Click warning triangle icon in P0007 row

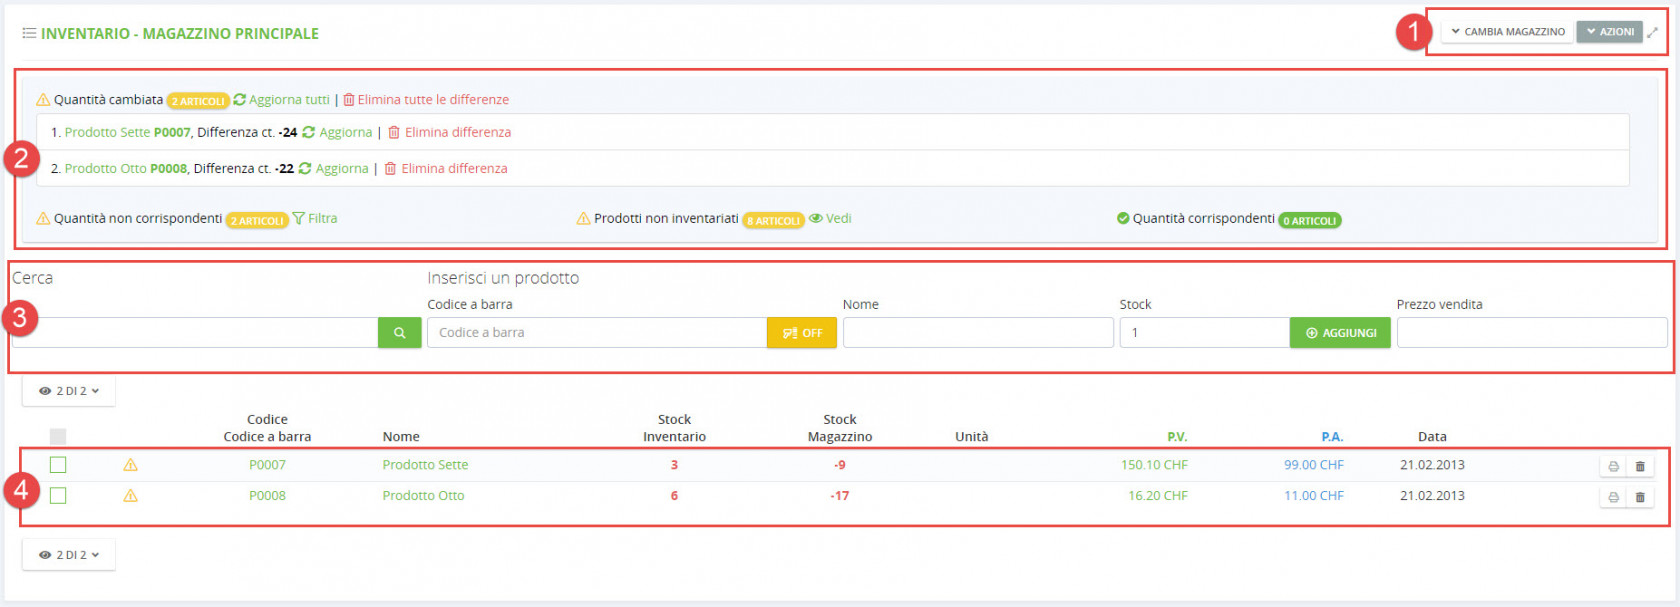tap(130, 465)
